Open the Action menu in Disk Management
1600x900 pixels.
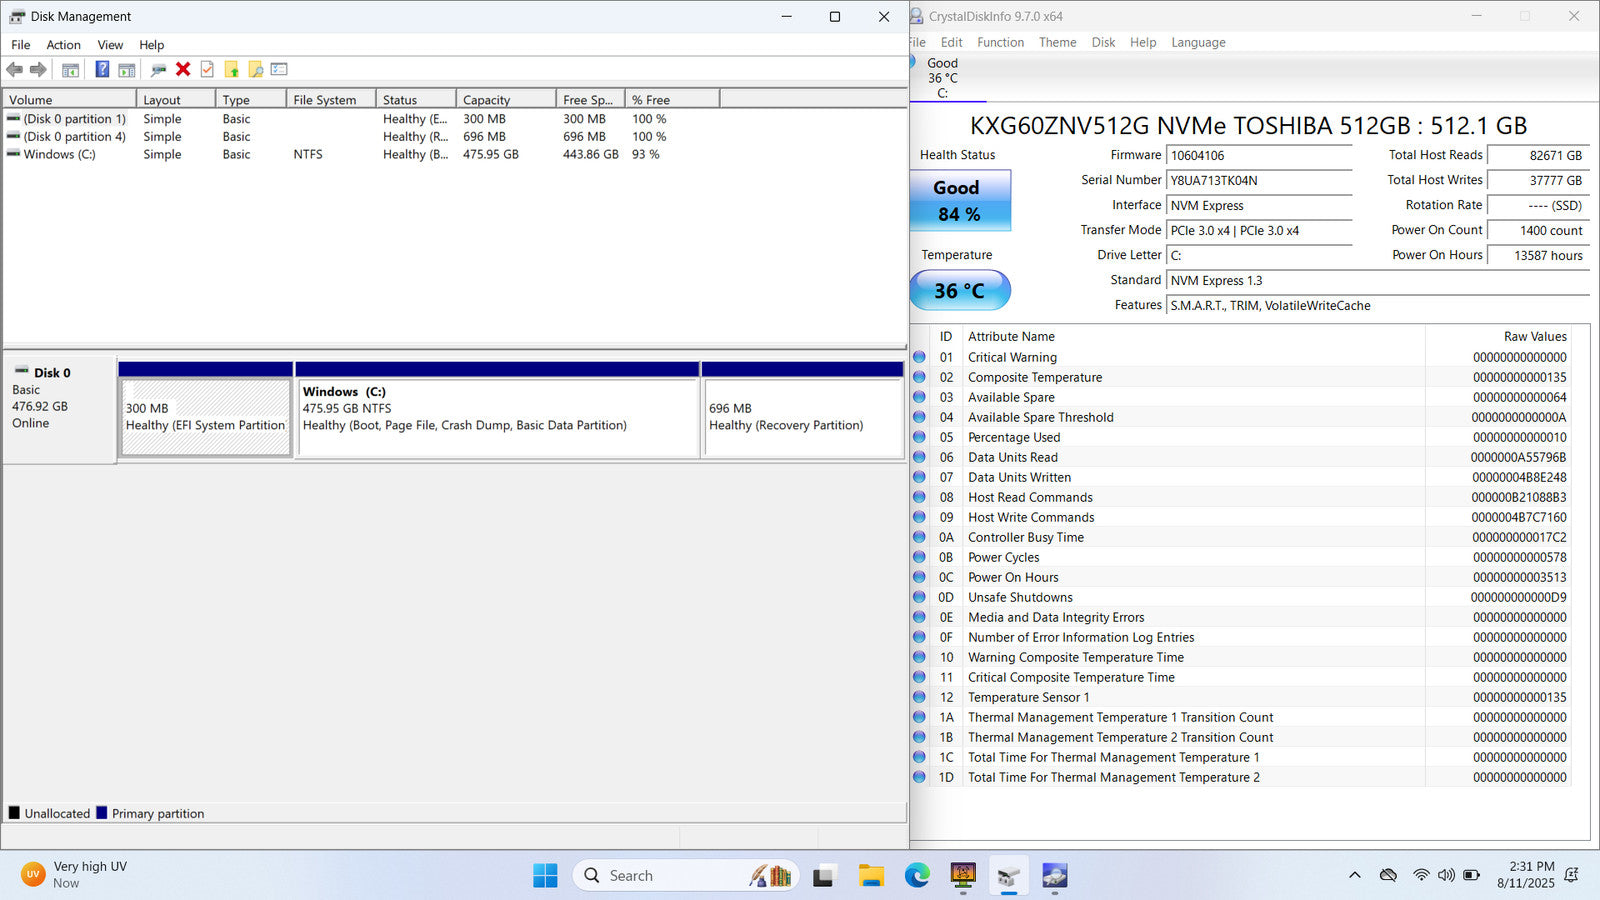[63, 45]
